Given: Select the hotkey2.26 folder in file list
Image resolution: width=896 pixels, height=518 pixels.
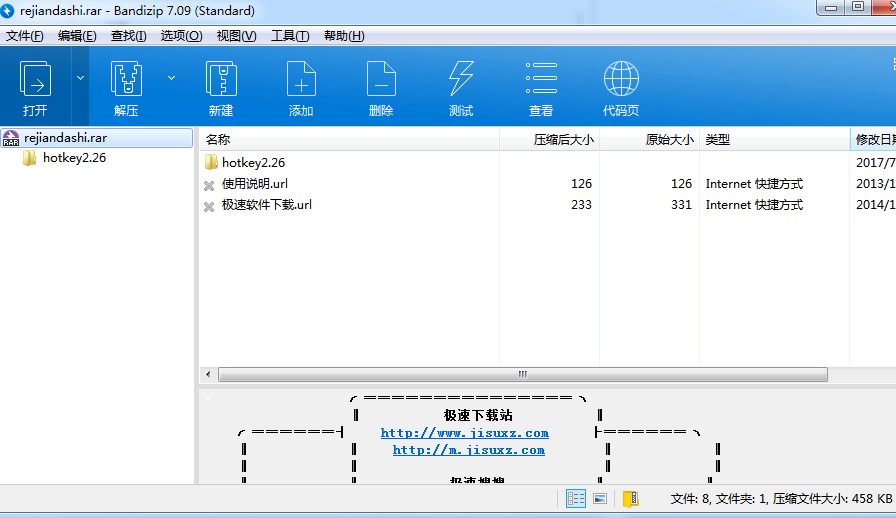Looking at the screenshot, I should point(253,162).
